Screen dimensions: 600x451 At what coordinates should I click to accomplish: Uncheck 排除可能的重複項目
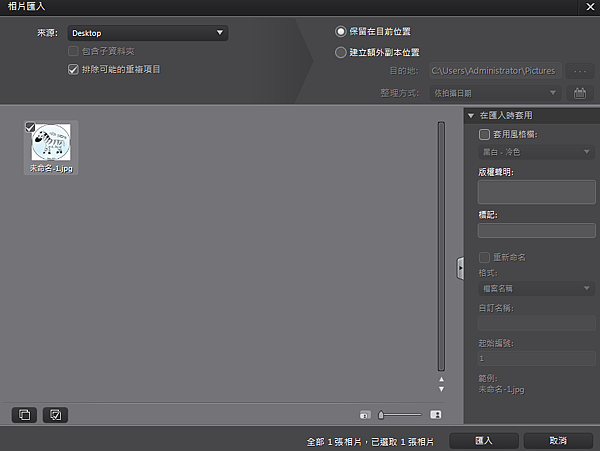pyautogui.click(x=73, y=69)
